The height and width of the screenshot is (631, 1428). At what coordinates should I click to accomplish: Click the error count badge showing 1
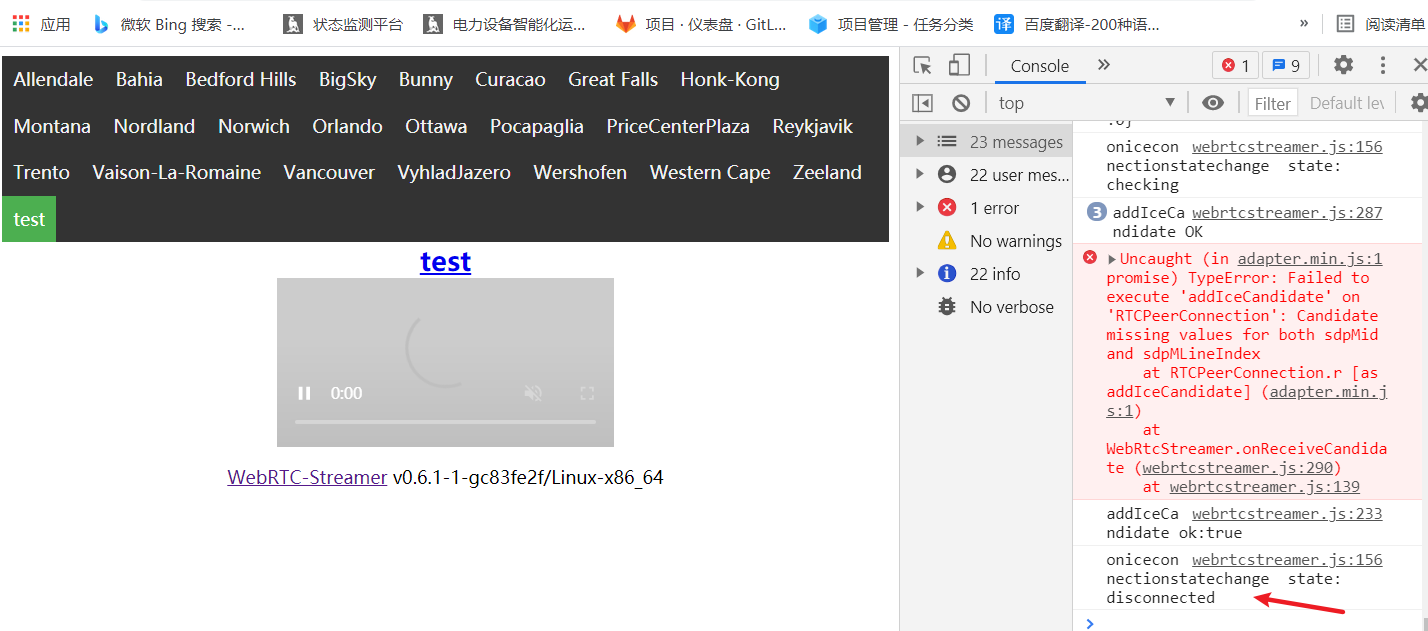pyautogui.click(x=1235, y=64)
